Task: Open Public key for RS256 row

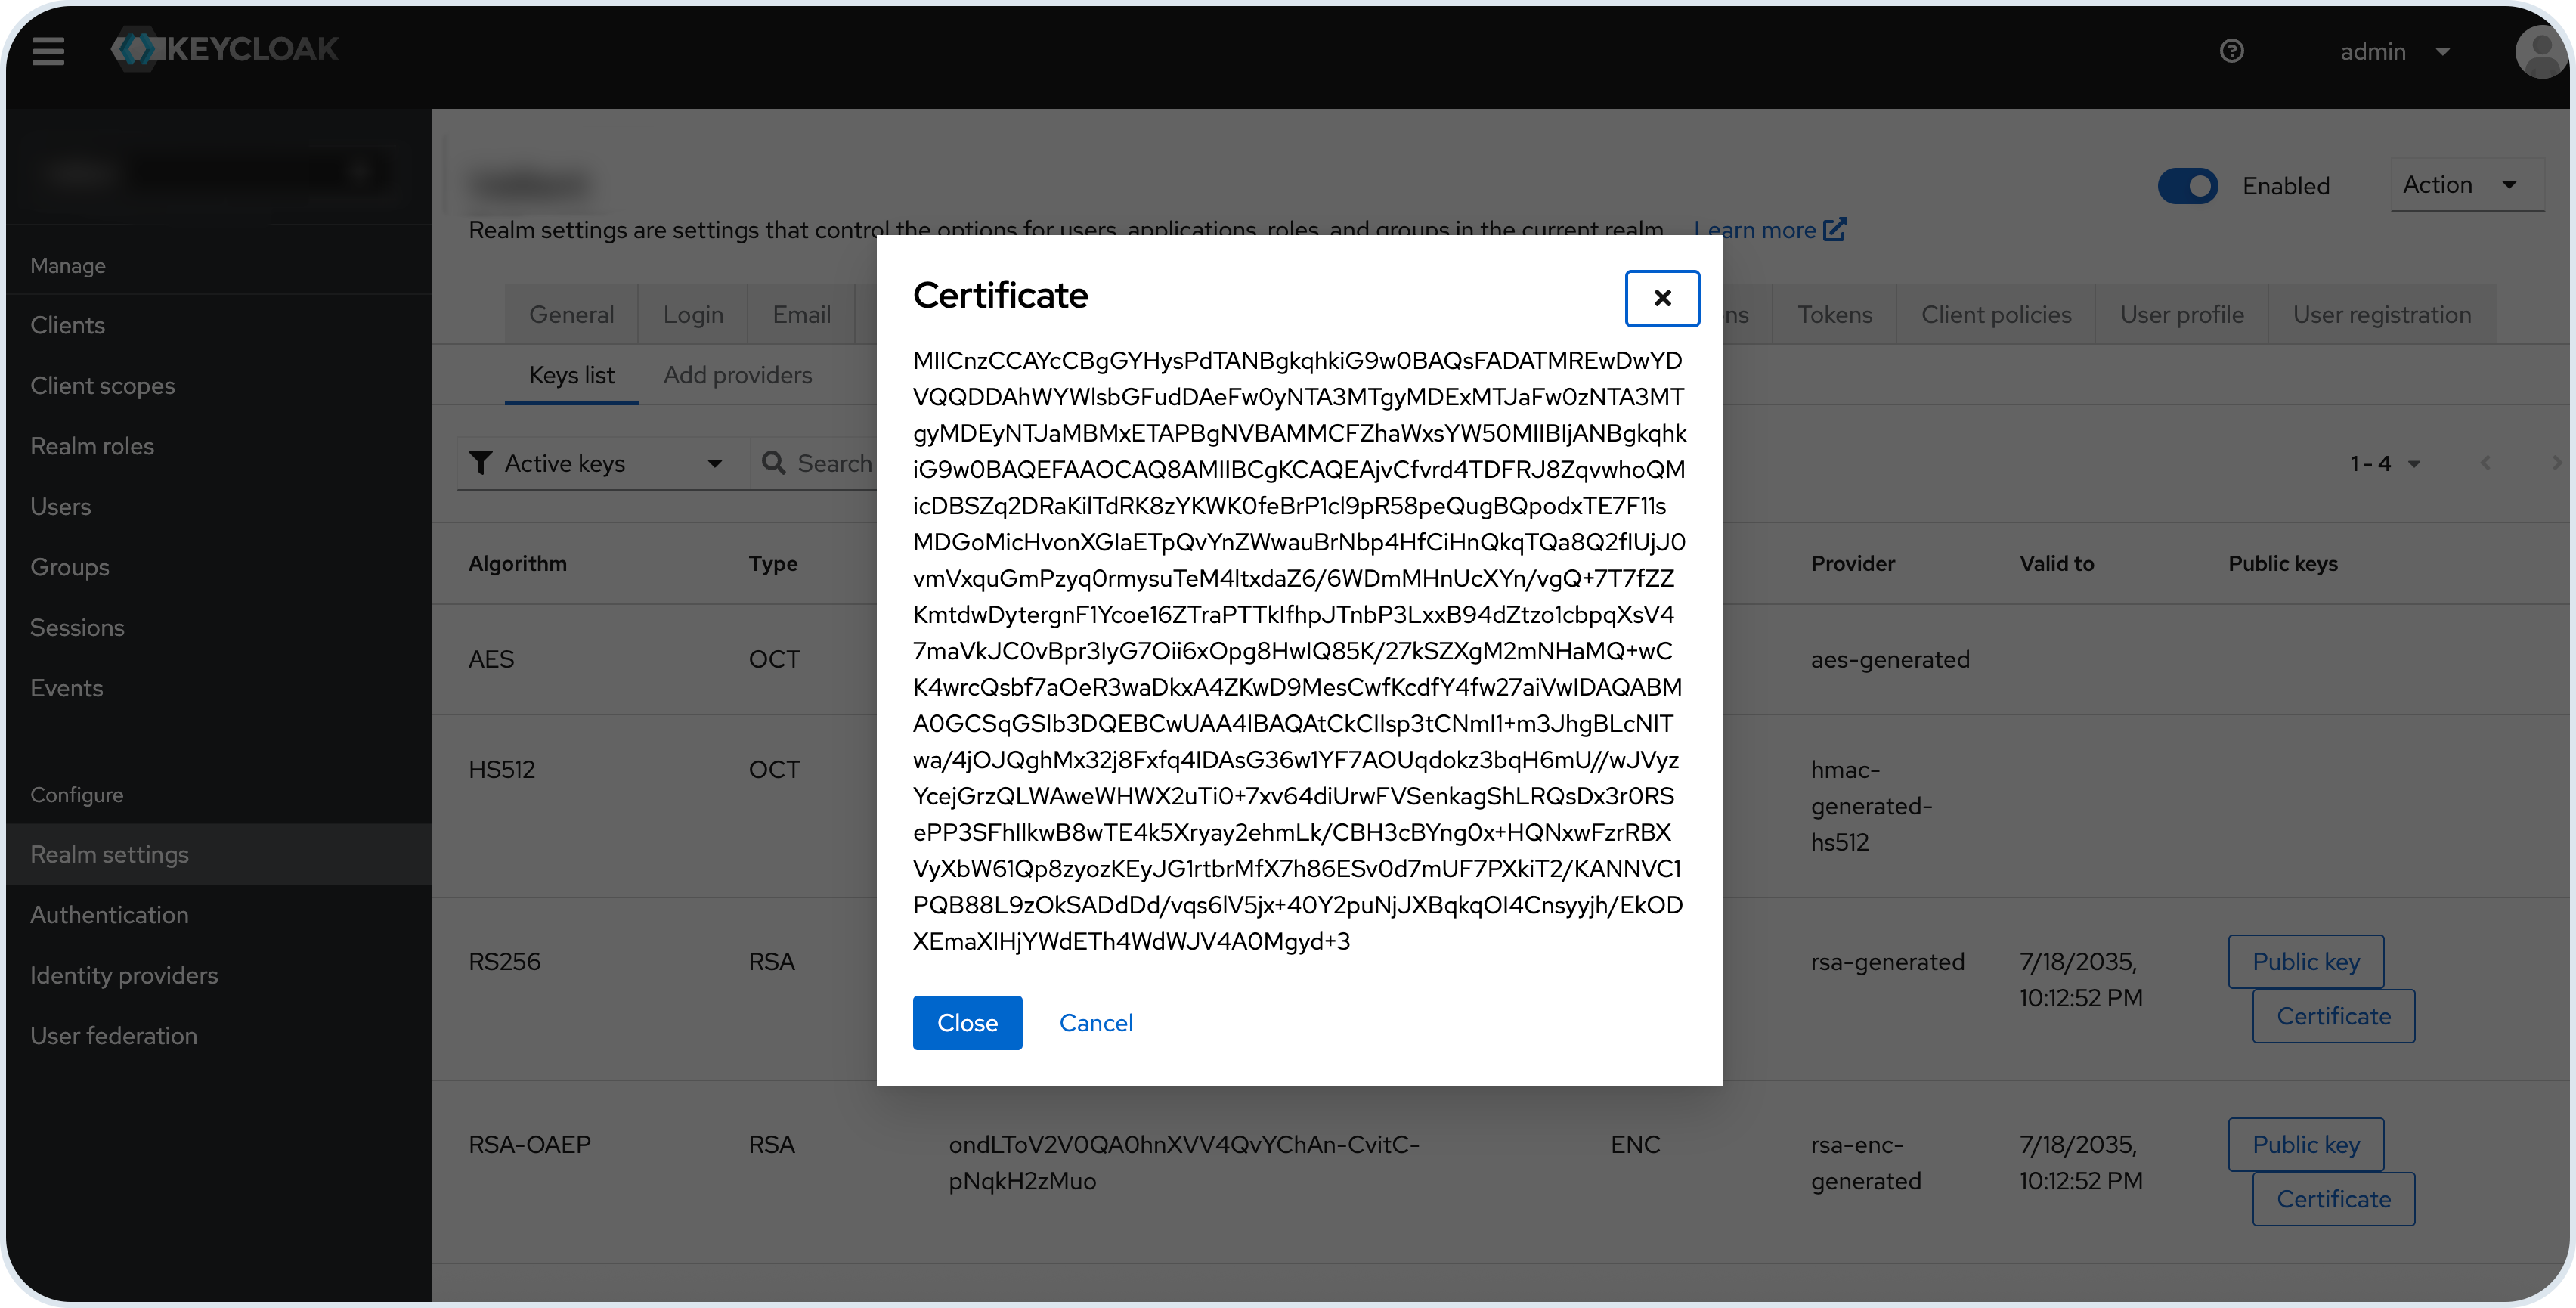Action: coord(2305,962)
